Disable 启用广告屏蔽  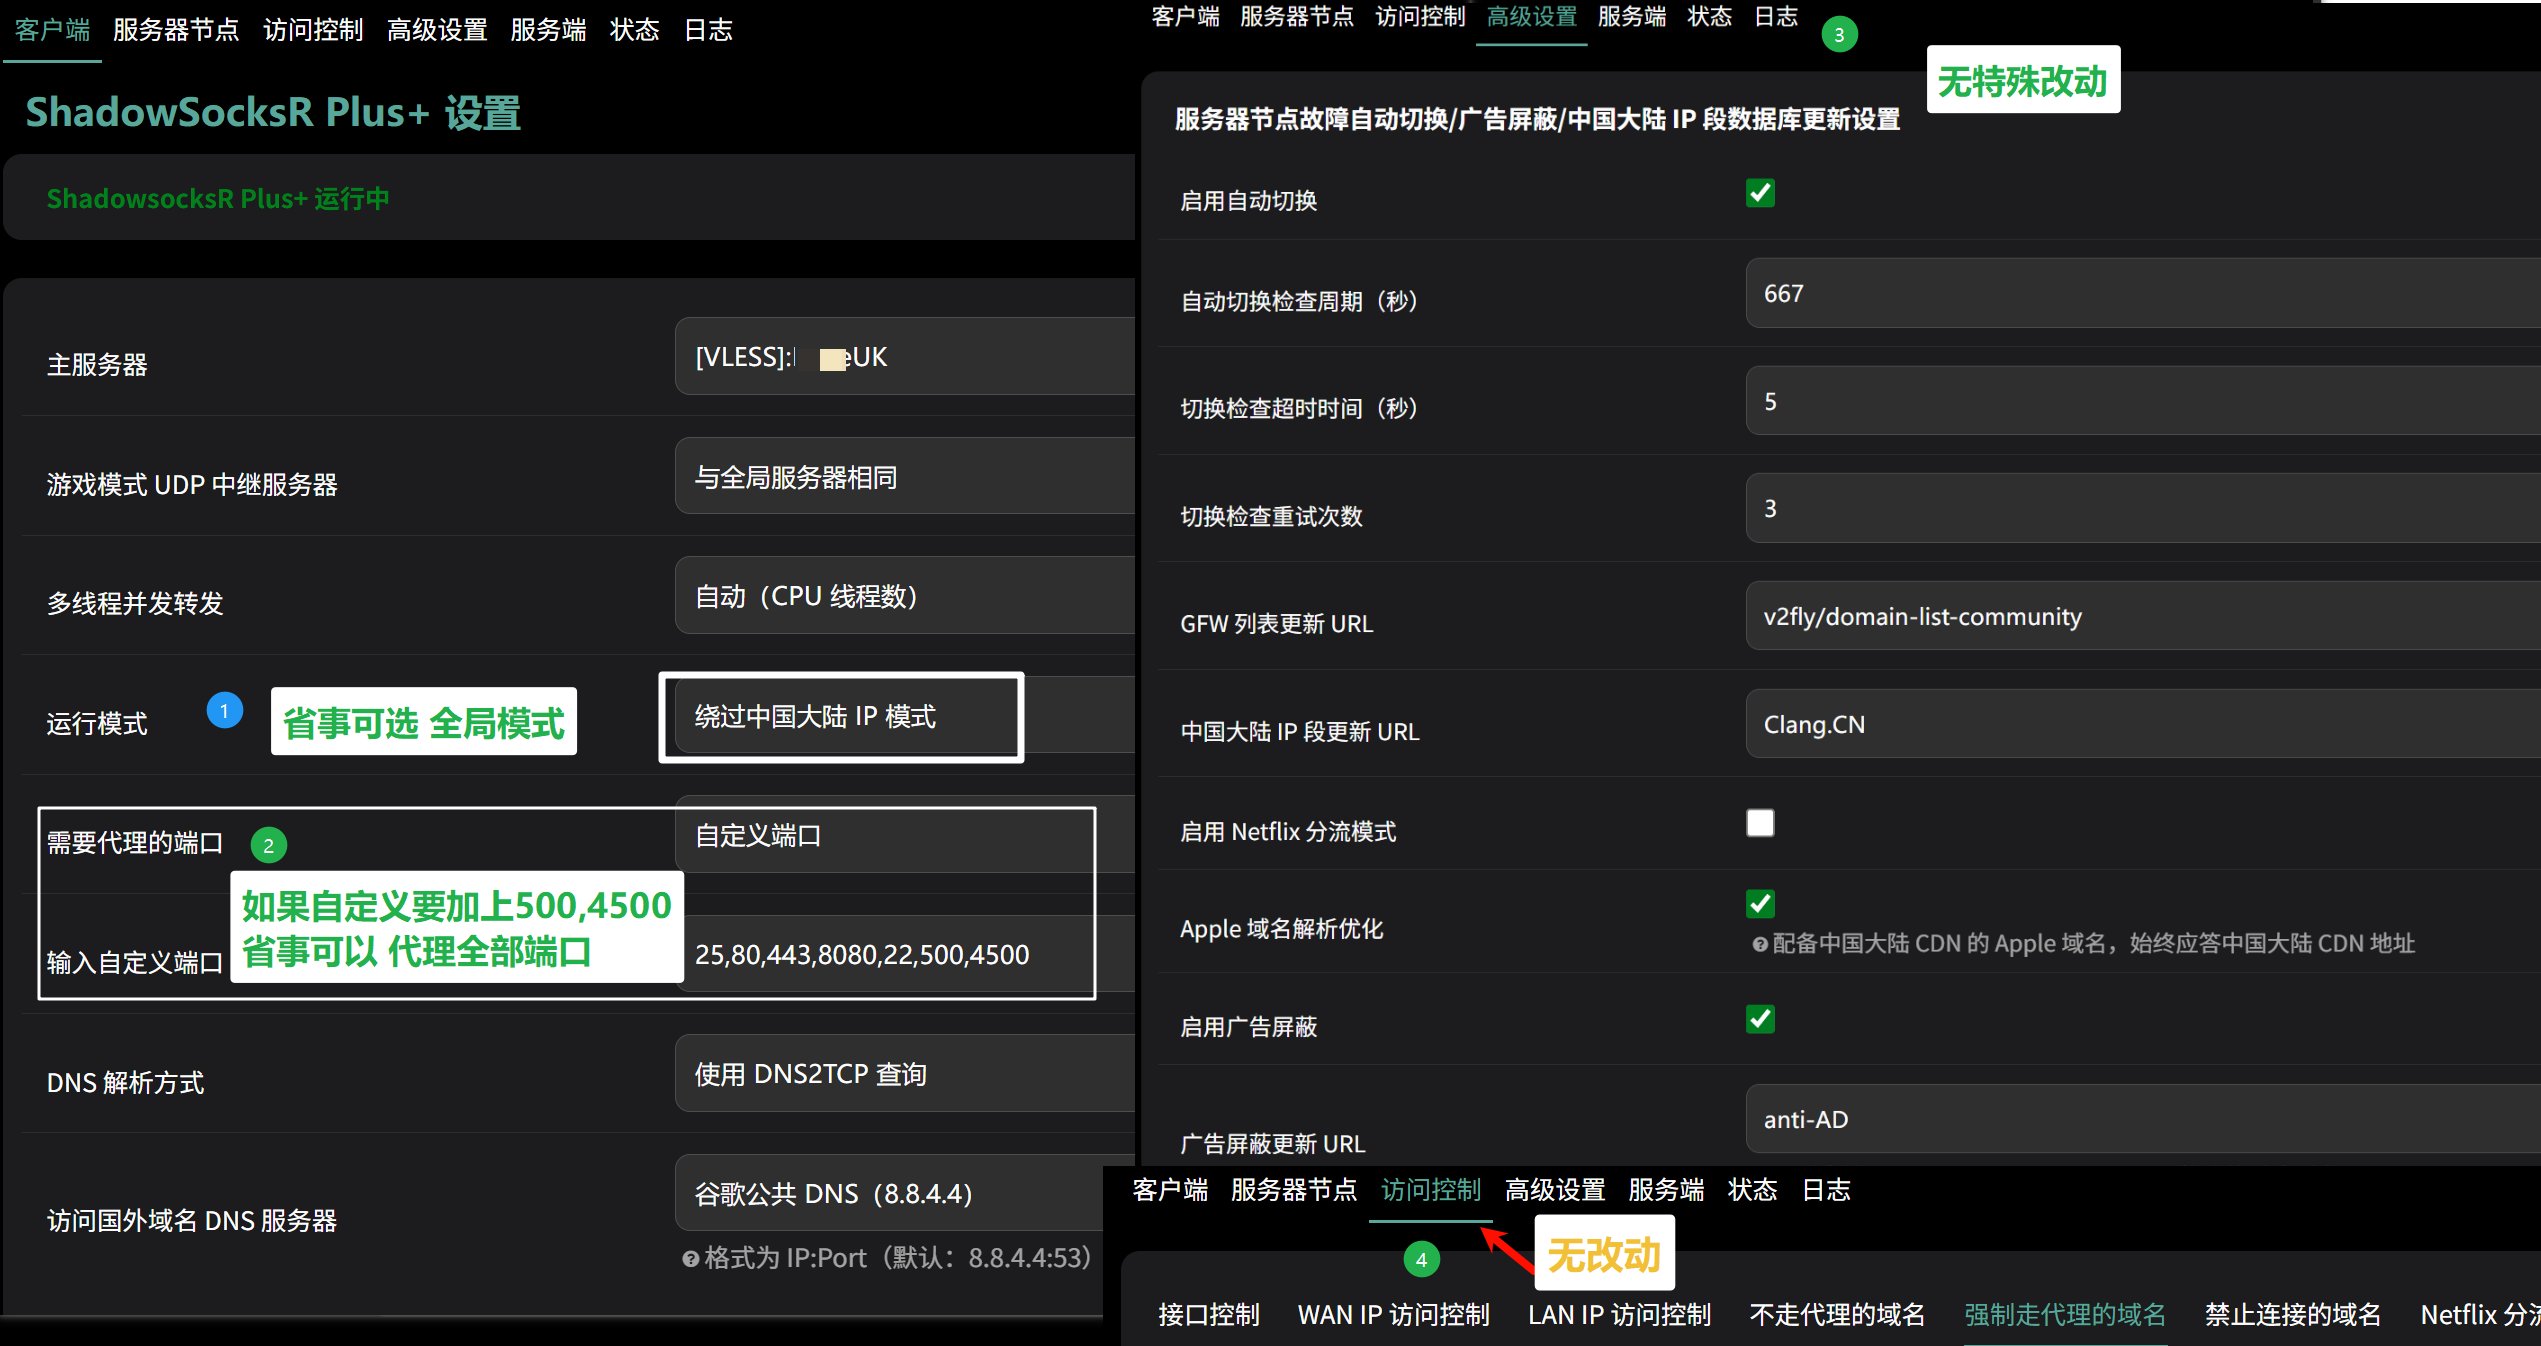coord(1760,1020)
